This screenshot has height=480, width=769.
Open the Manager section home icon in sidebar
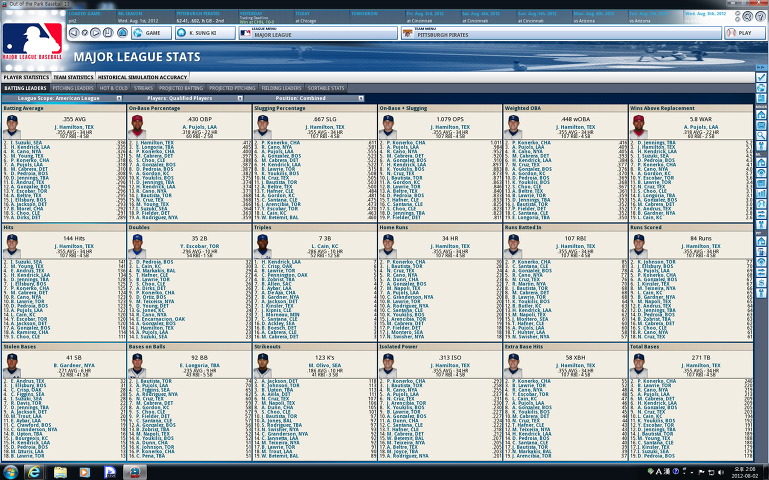point(761,115)
